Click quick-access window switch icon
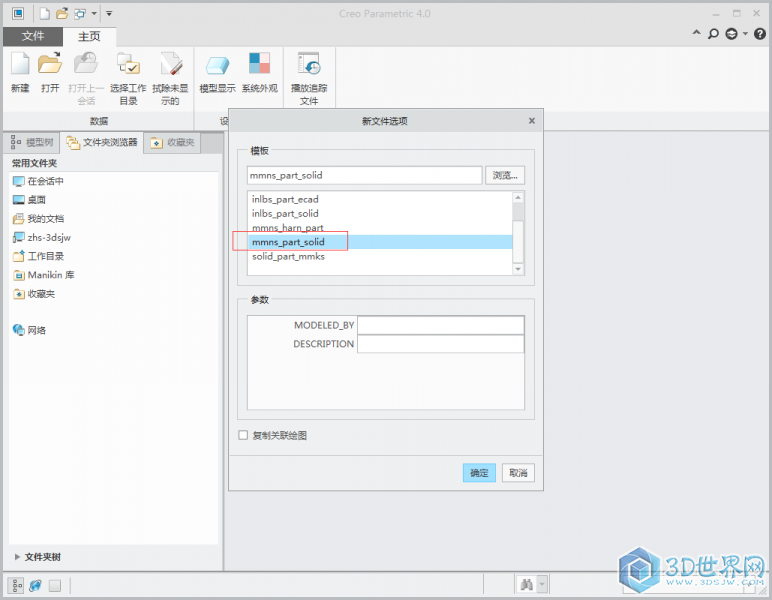772x600 pixels. (80, 14)
